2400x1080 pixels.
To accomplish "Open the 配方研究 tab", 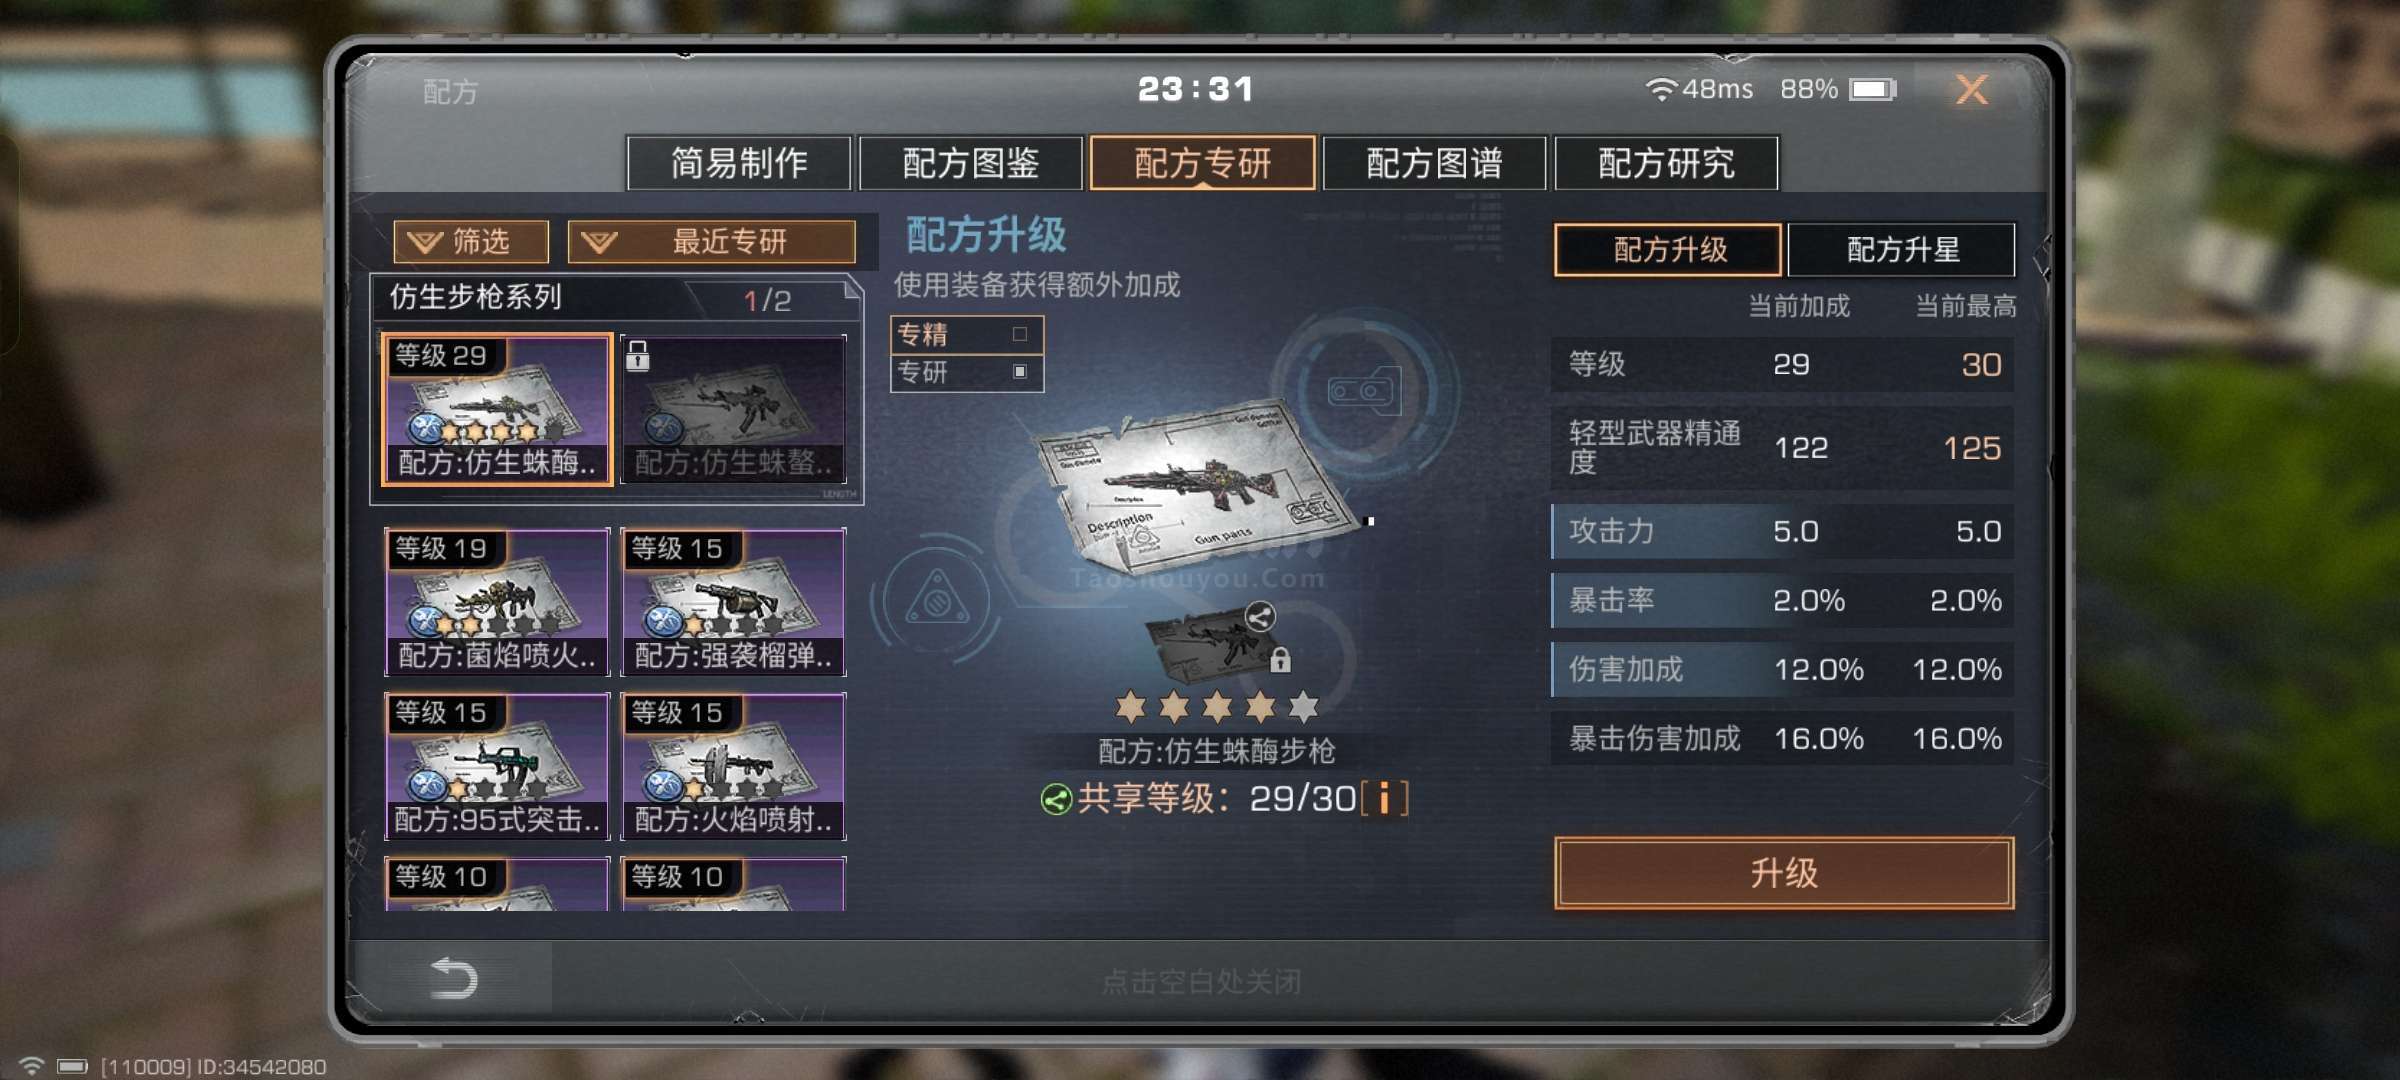I will [x=1666, y=163].
